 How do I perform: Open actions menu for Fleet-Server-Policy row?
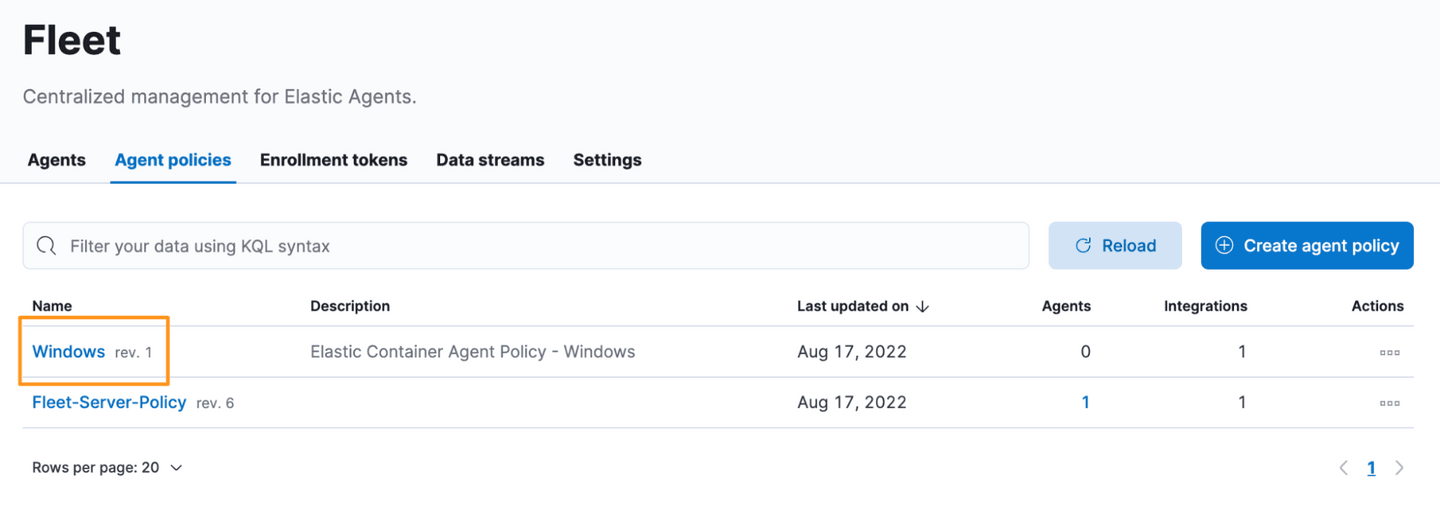pyautogui.click(x=1389, y=403)
